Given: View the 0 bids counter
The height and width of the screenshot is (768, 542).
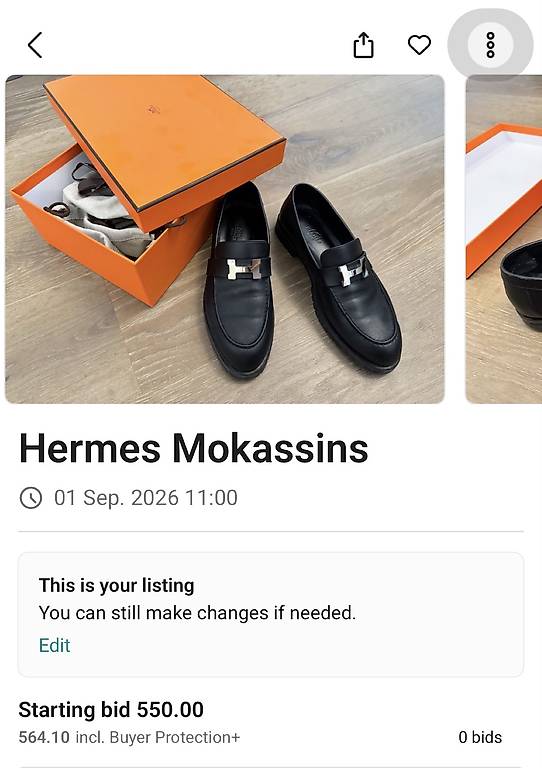Looking at the screenshot, I should [480, 737].
